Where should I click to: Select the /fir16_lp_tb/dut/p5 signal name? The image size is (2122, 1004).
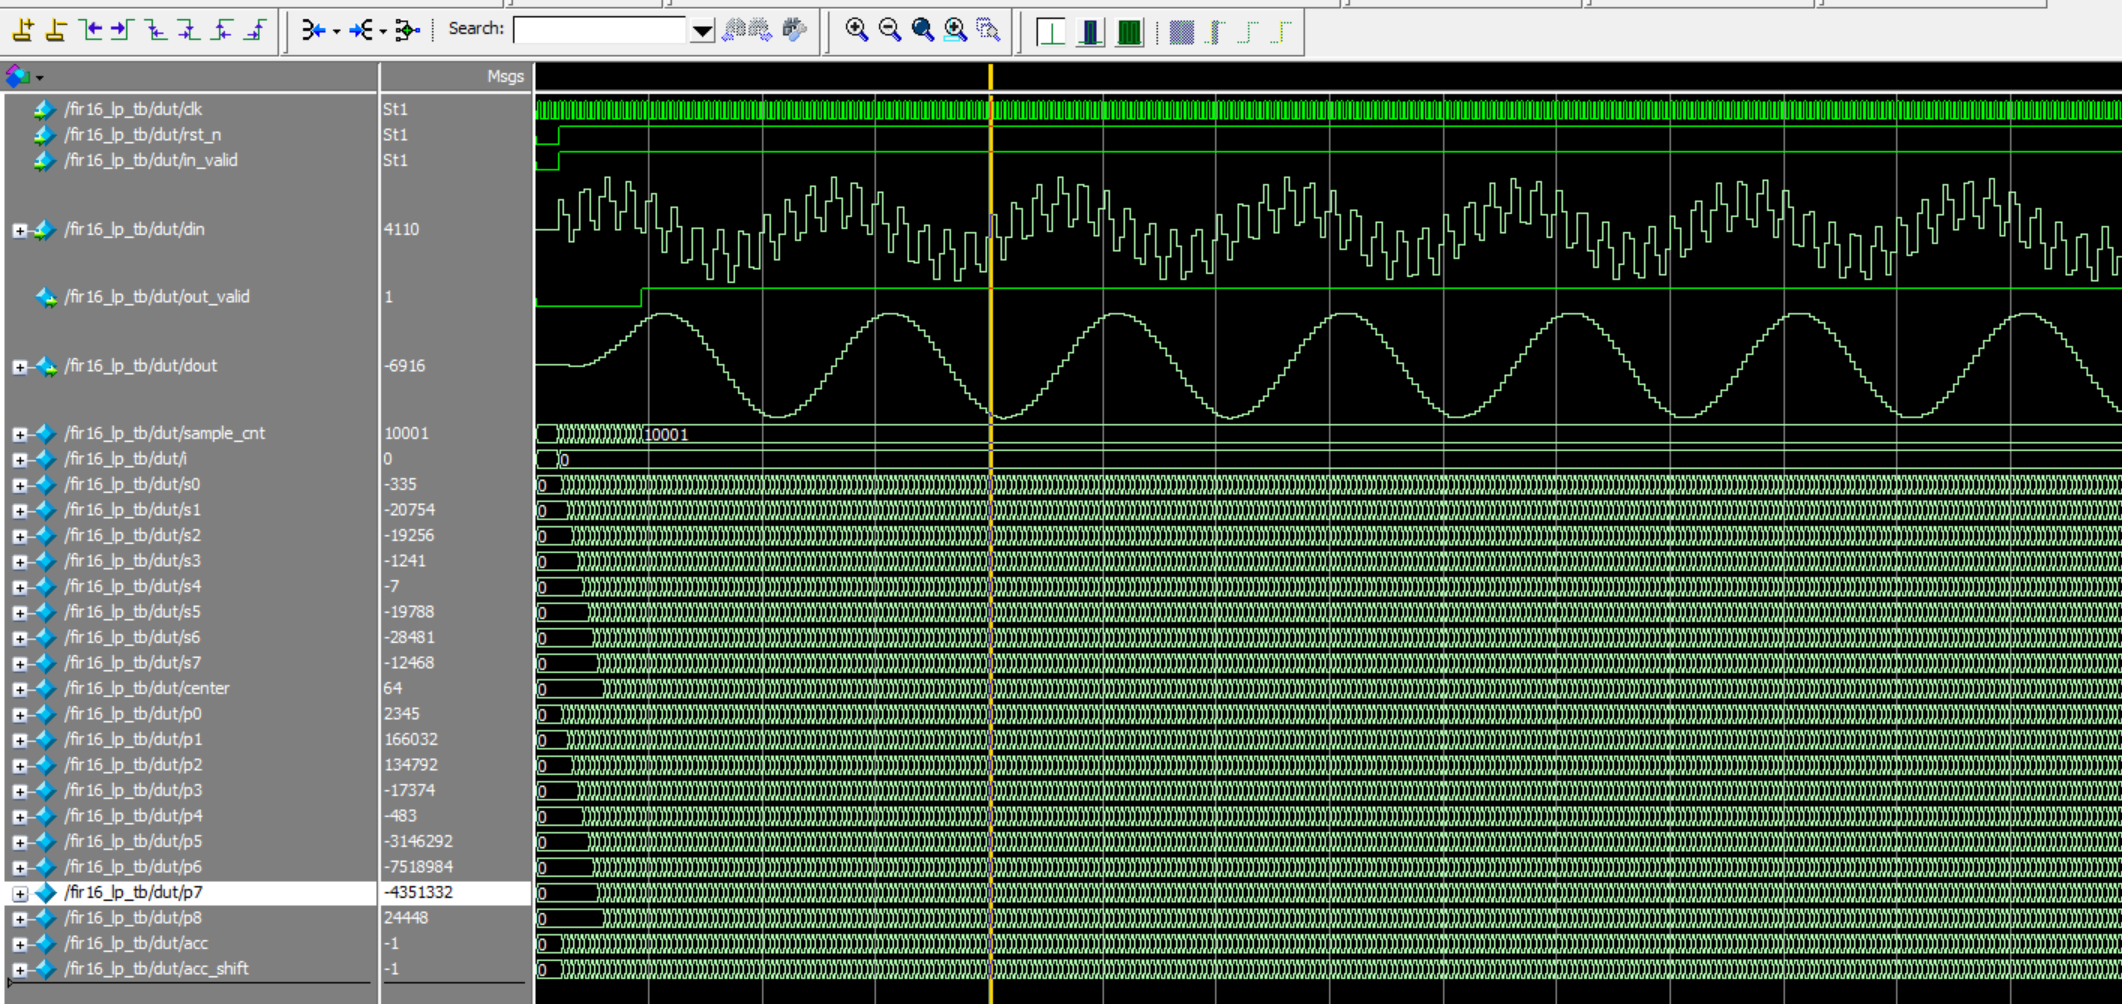[x=133, y=841]
